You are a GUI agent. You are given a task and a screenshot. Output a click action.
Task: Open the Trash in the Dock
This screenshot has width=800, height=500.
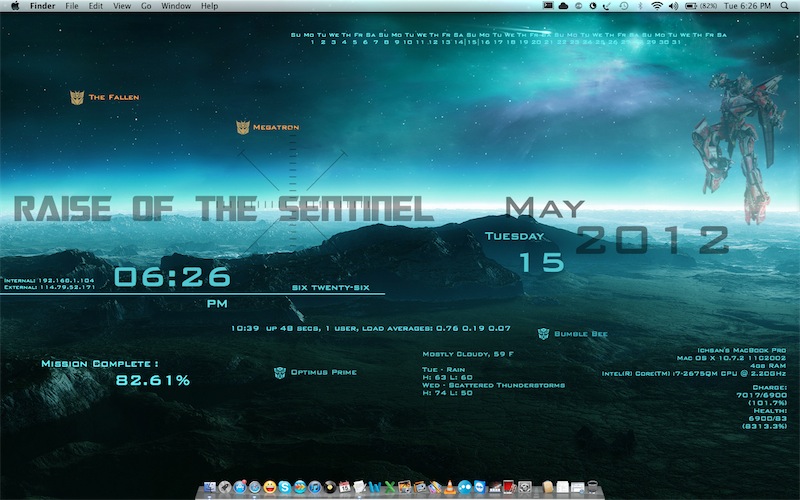[592, 487]
